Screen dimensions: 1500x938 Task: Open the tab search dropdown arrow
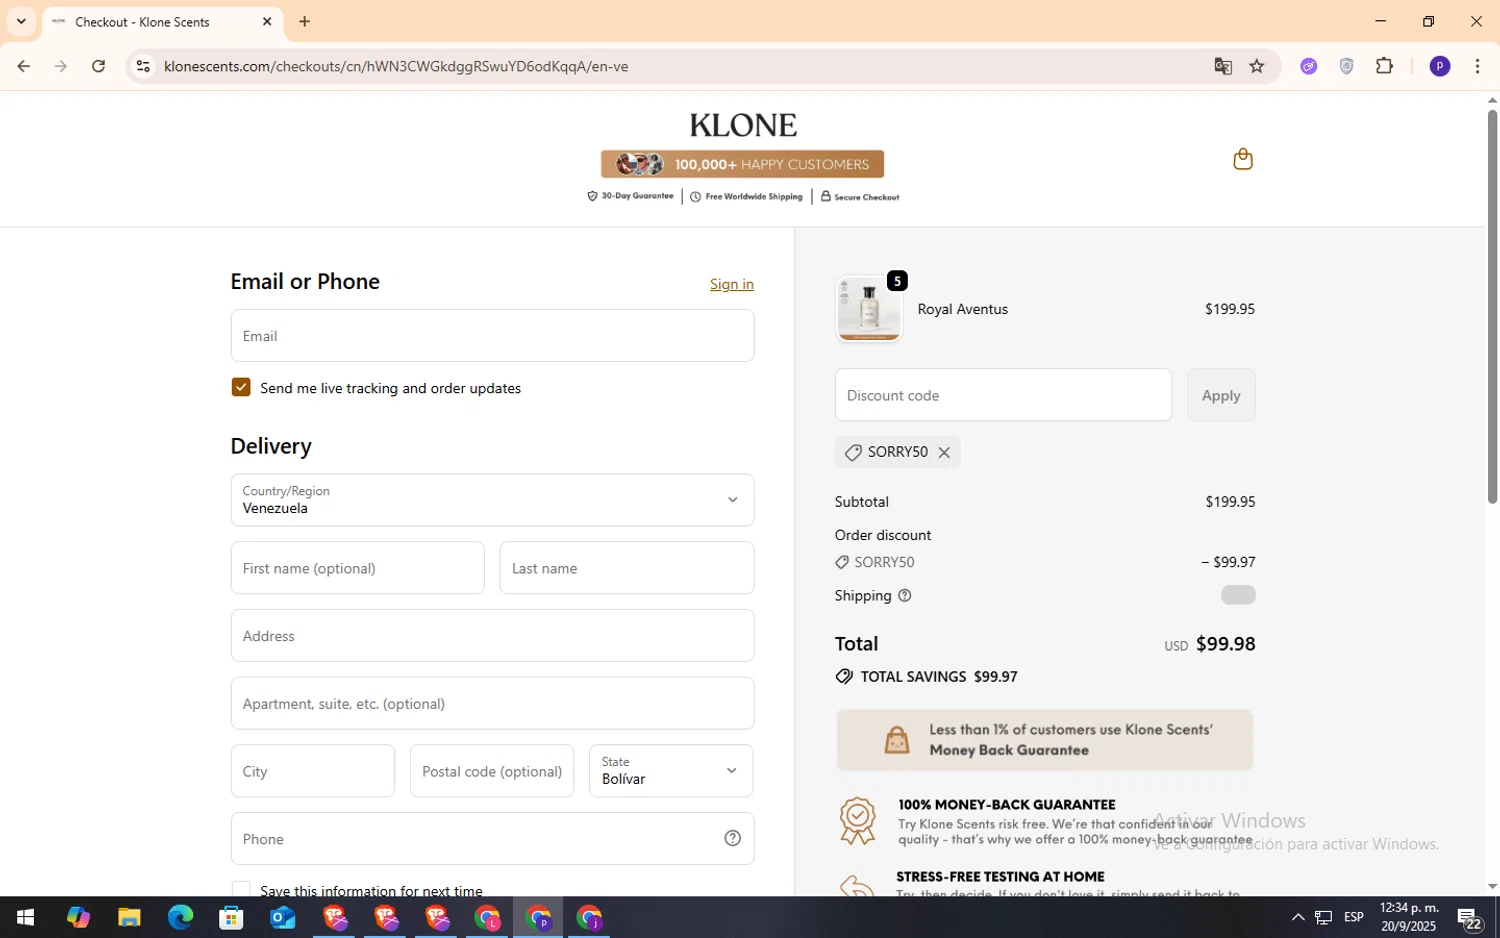(21, 21)
